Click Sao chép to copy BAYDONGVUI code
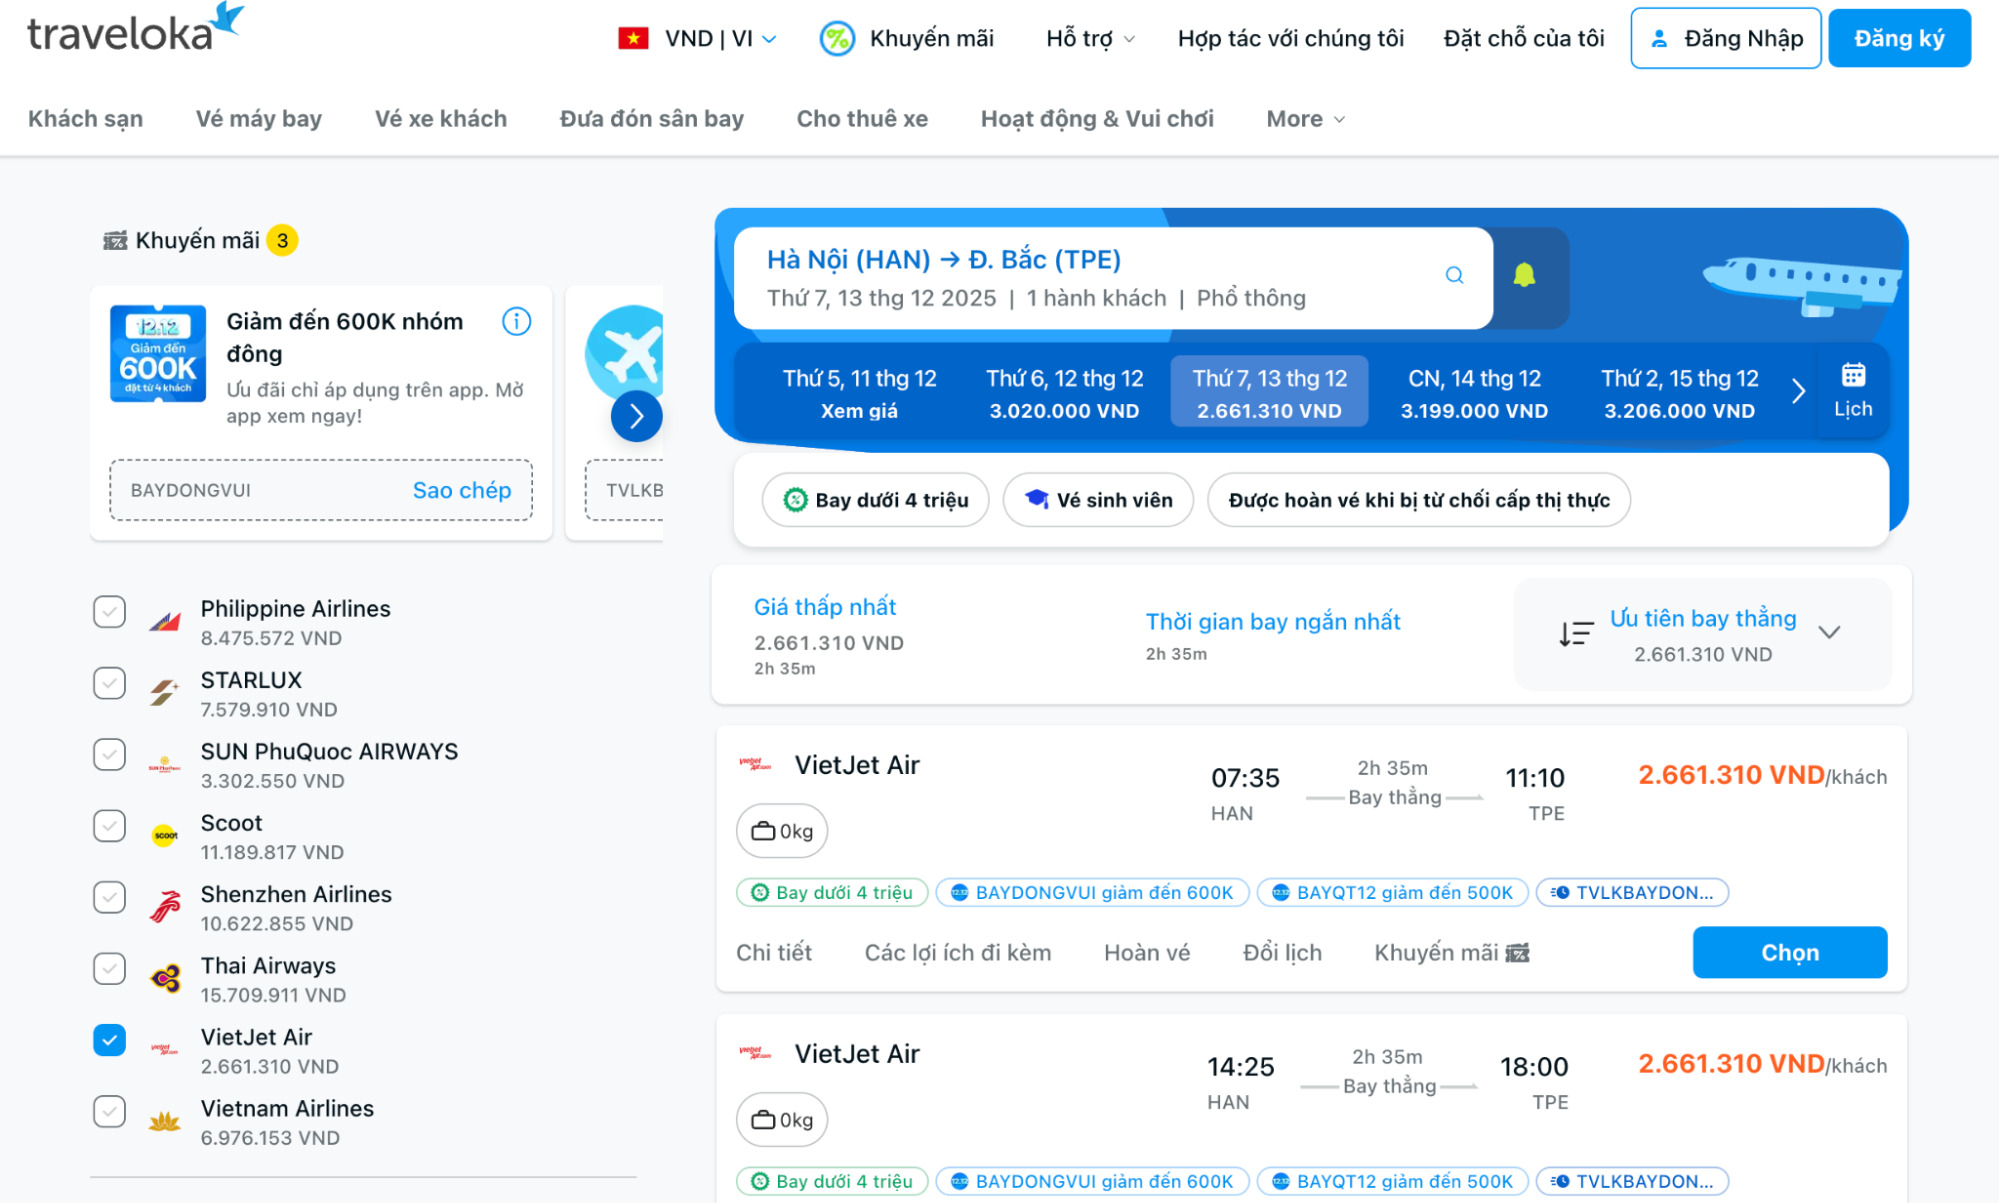This screenshot has width=1999, height=1203. click(x=461, y=490)
